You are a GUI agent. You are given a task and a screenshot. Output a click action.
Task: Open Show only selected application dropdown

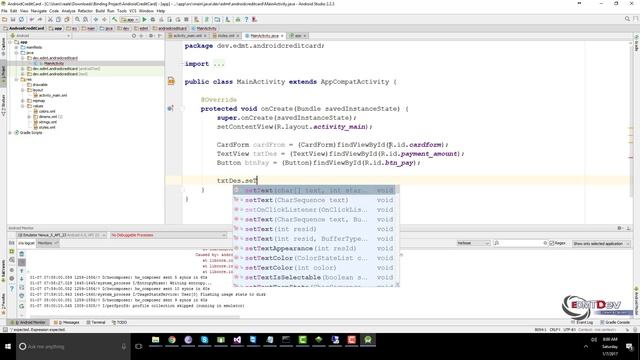601,244
